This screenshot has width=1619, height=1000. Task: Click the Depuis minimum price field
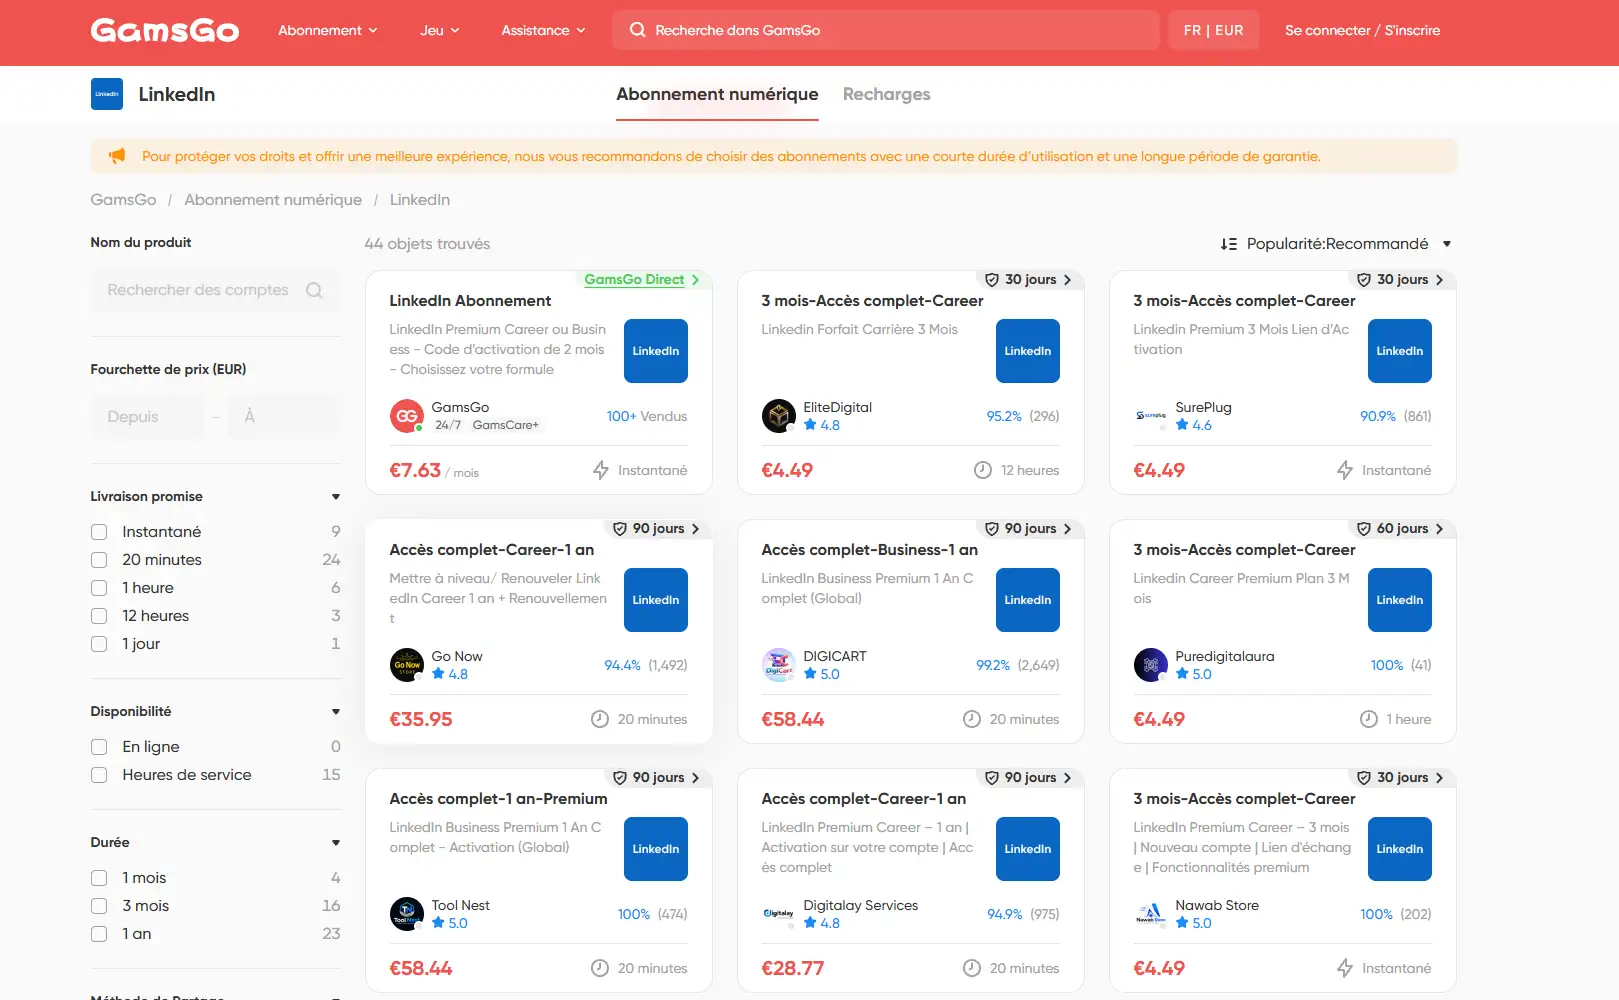pos(148,417)
